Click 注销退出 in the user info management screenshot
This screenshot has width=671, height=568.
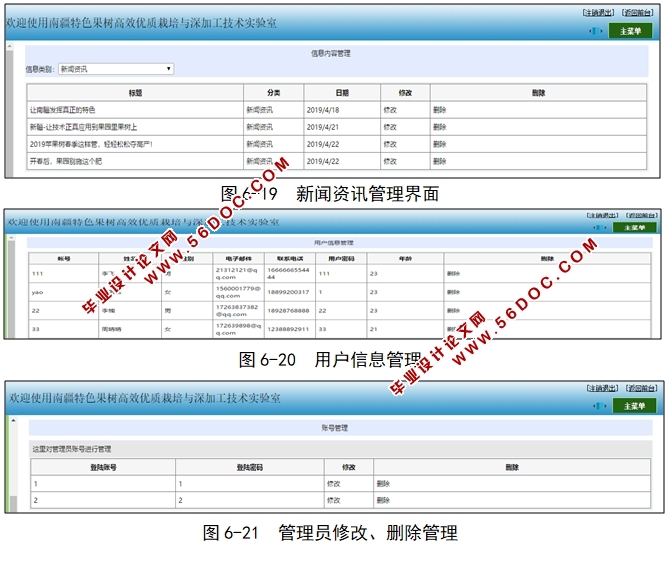(603, 215)
